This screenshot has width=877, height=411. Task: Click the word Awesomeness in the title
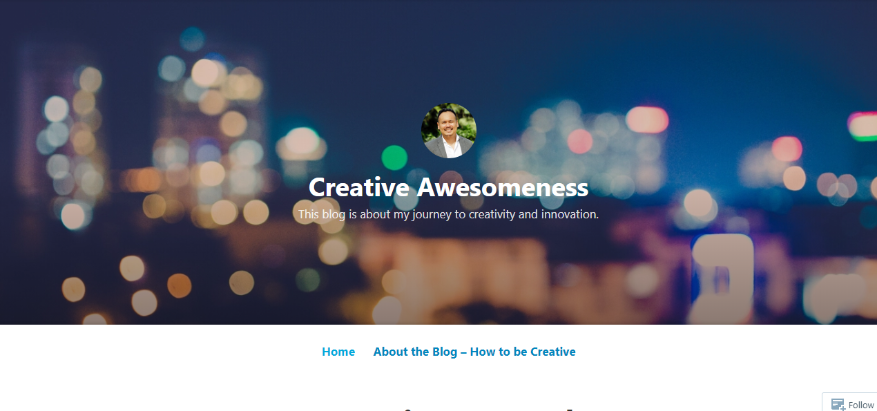click(x=502, y=187)
